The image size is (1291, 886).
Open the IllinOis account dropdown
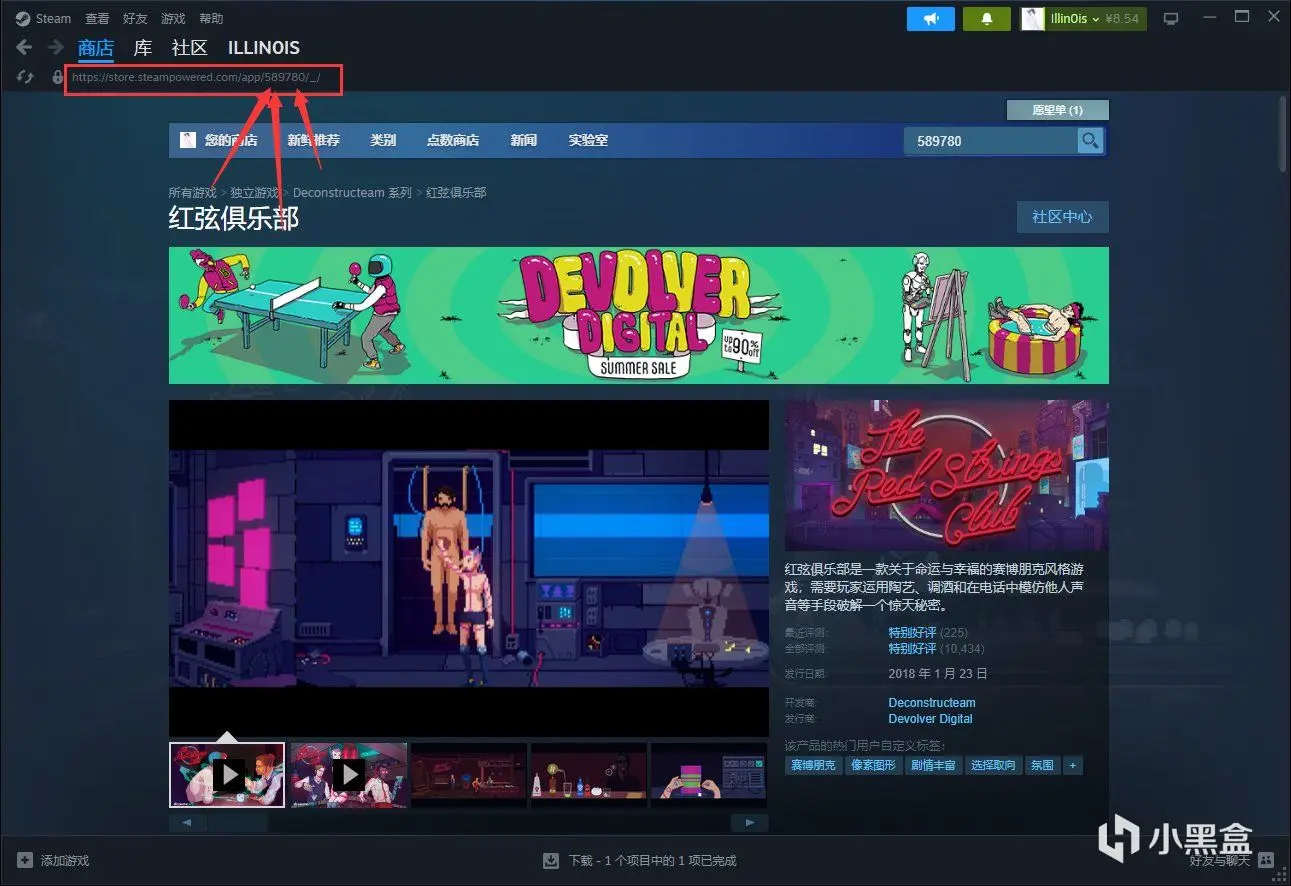(x=1083, y=19)
